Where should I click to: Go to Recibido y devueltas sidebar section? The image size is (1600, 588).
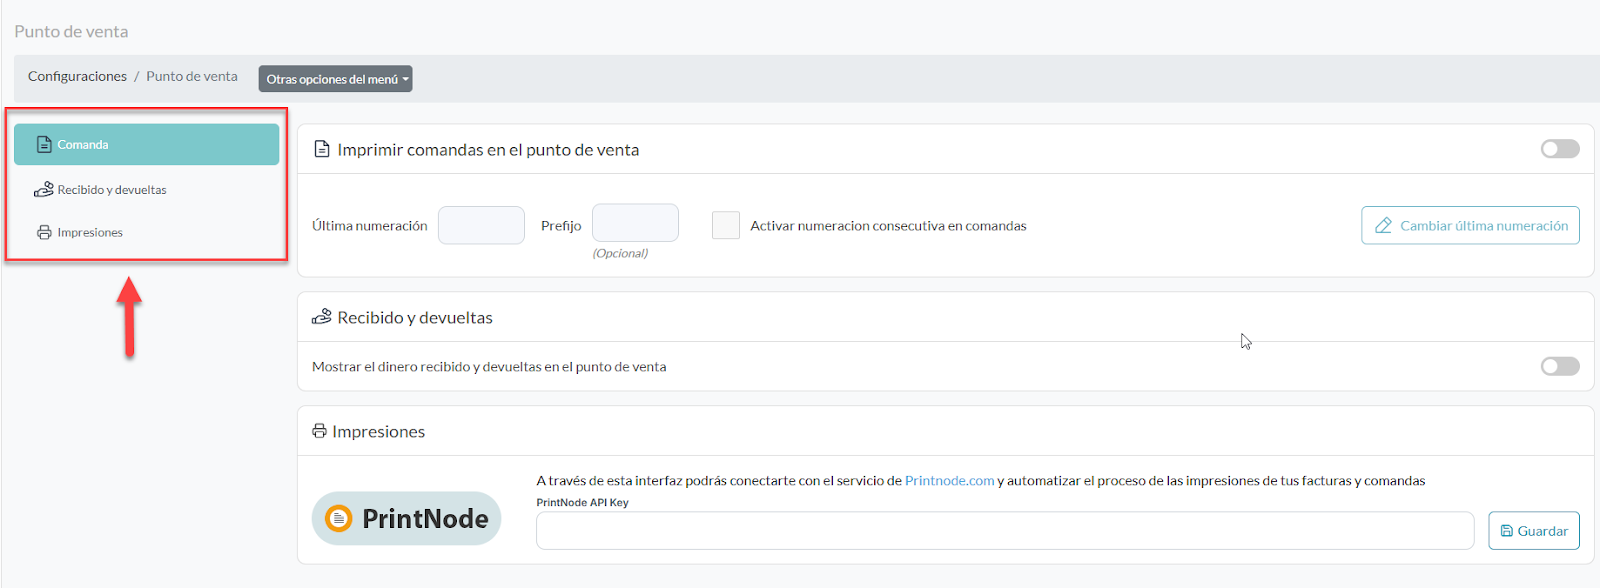(x=112, y=190)
